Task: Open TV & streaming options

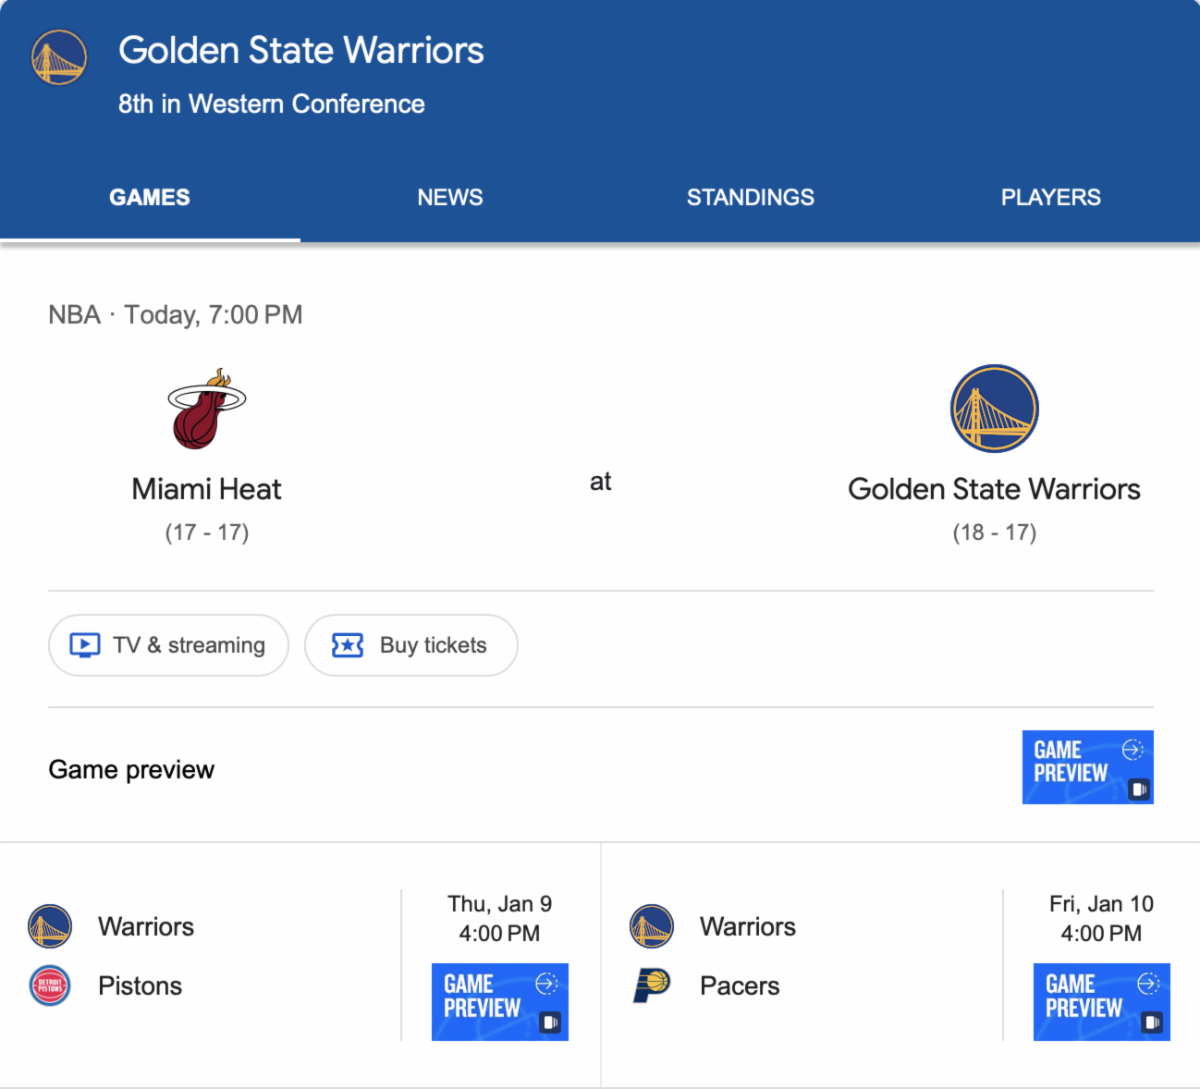Action: point(169,645)
